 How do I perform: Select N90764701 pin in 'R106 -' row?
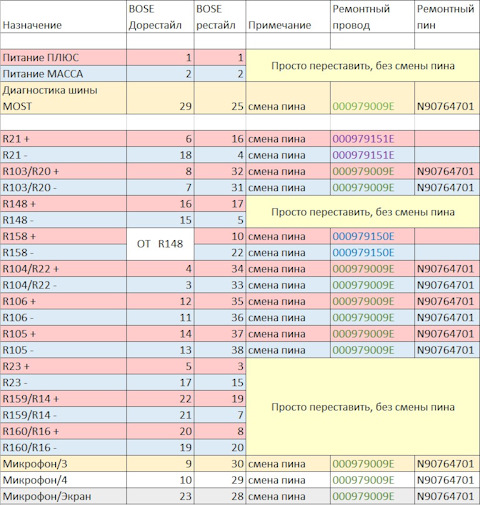tap(445, 318)
